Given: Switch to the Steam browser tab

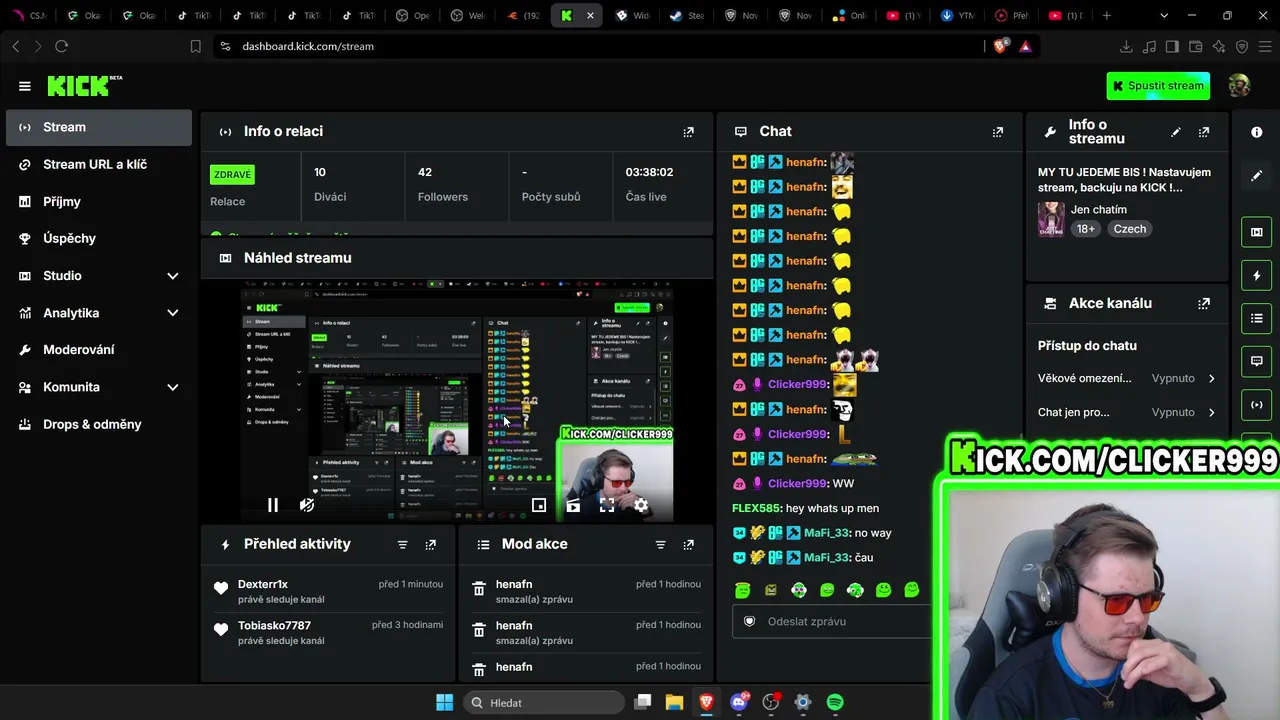Looking at the screenshot, I should [686, 16].
